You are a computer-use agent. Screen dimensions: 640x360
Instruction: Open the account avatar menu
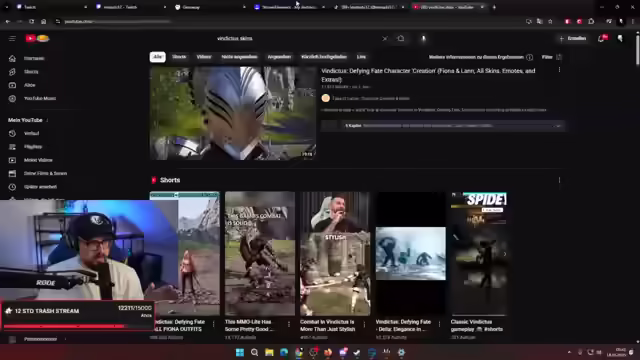620,38
